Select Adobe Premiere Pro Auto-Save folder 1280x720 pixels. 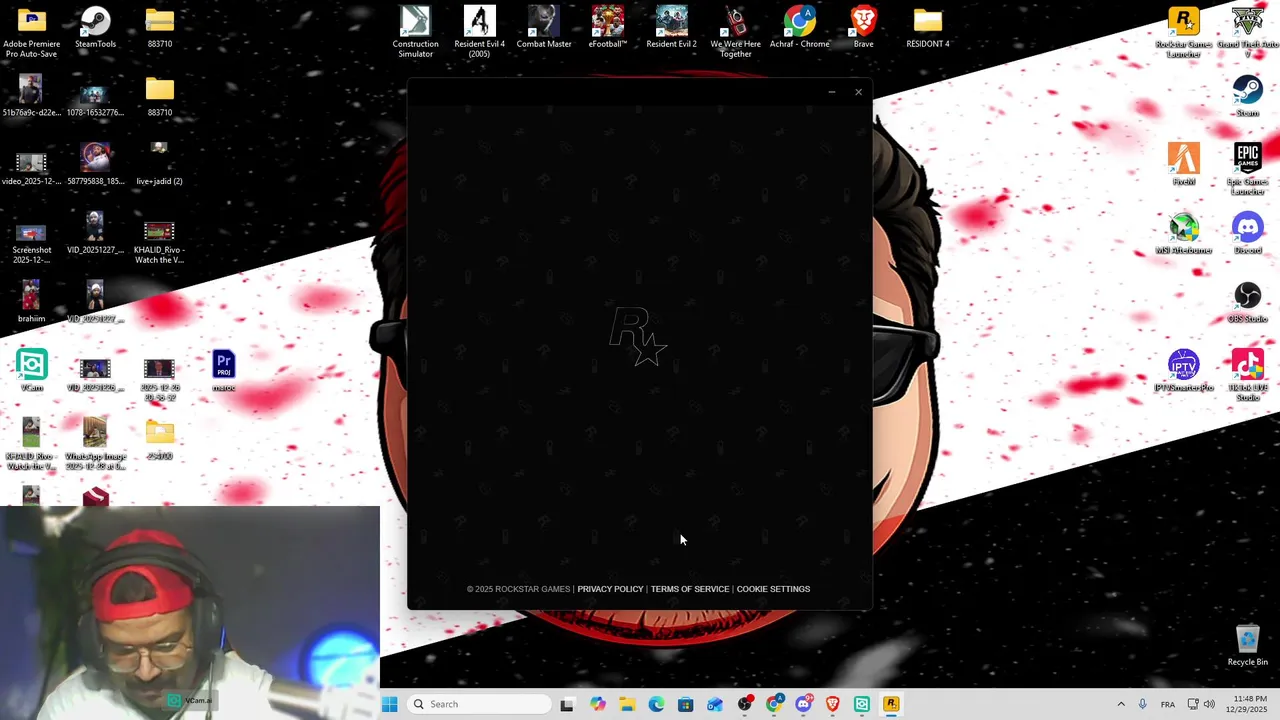coord(31,32)
